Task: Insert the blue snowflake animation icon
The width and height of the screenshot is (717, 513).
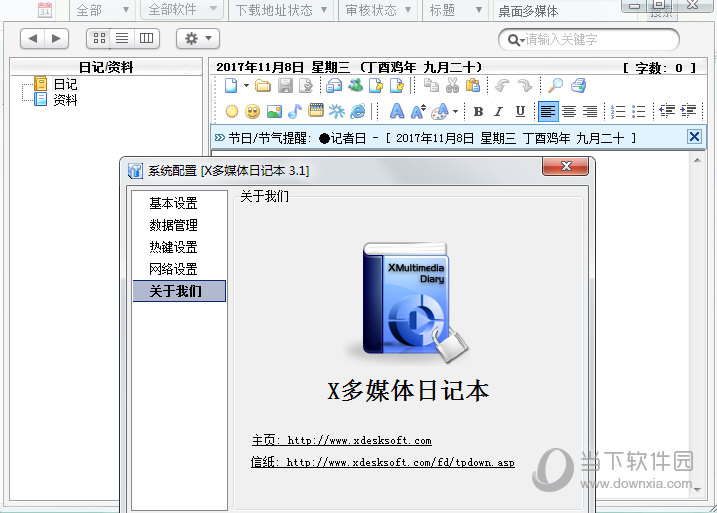Action: tap(337, 111)
